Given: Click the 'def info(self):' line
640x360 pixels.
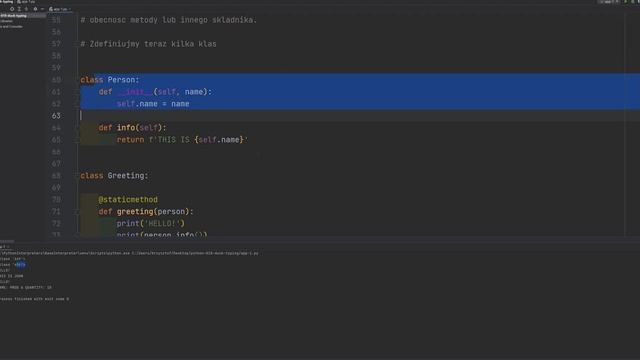Looking at the screenshot, I should click(132, 128).
